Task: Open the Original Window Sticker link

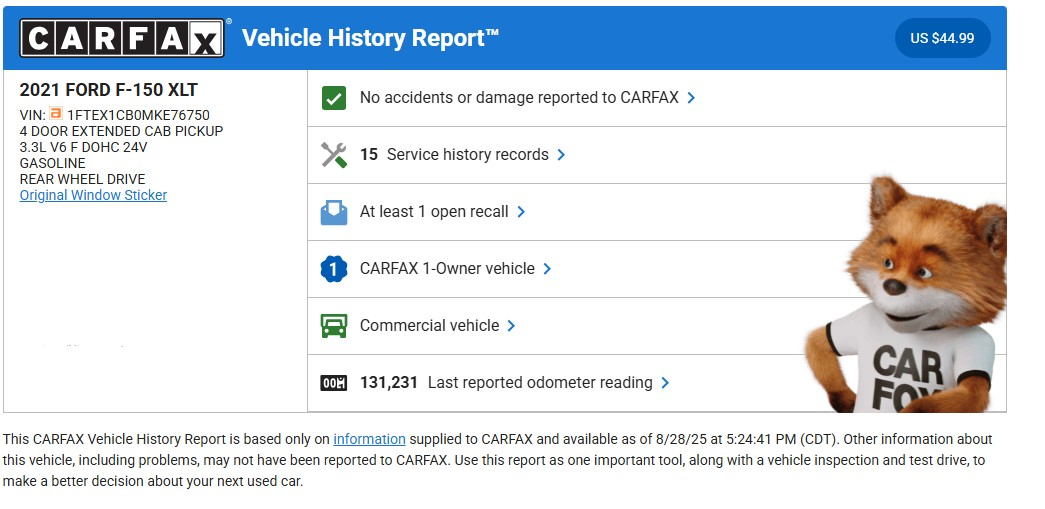Action: tap(93, 195)
